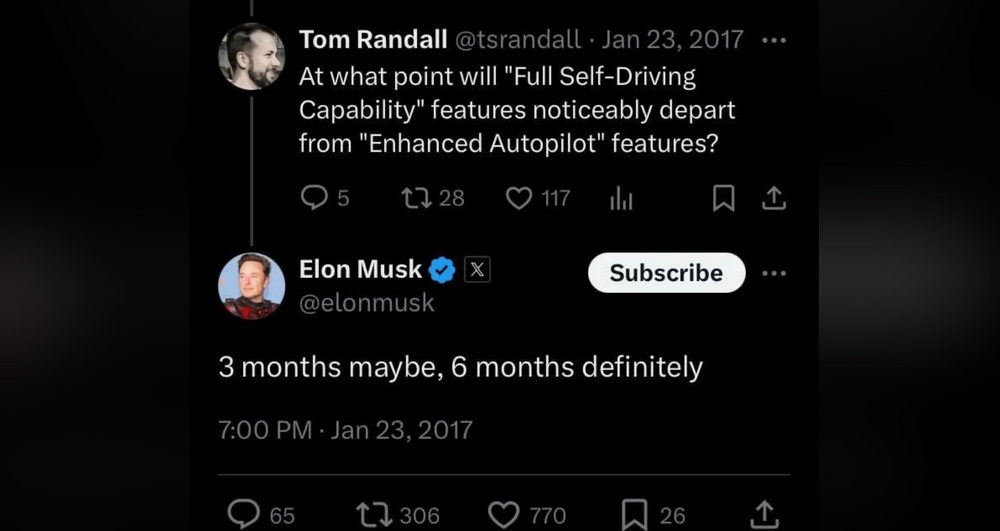Open Elon Musk's profile picture
The height and width of the screenshot is (531, 1000).
251,286
